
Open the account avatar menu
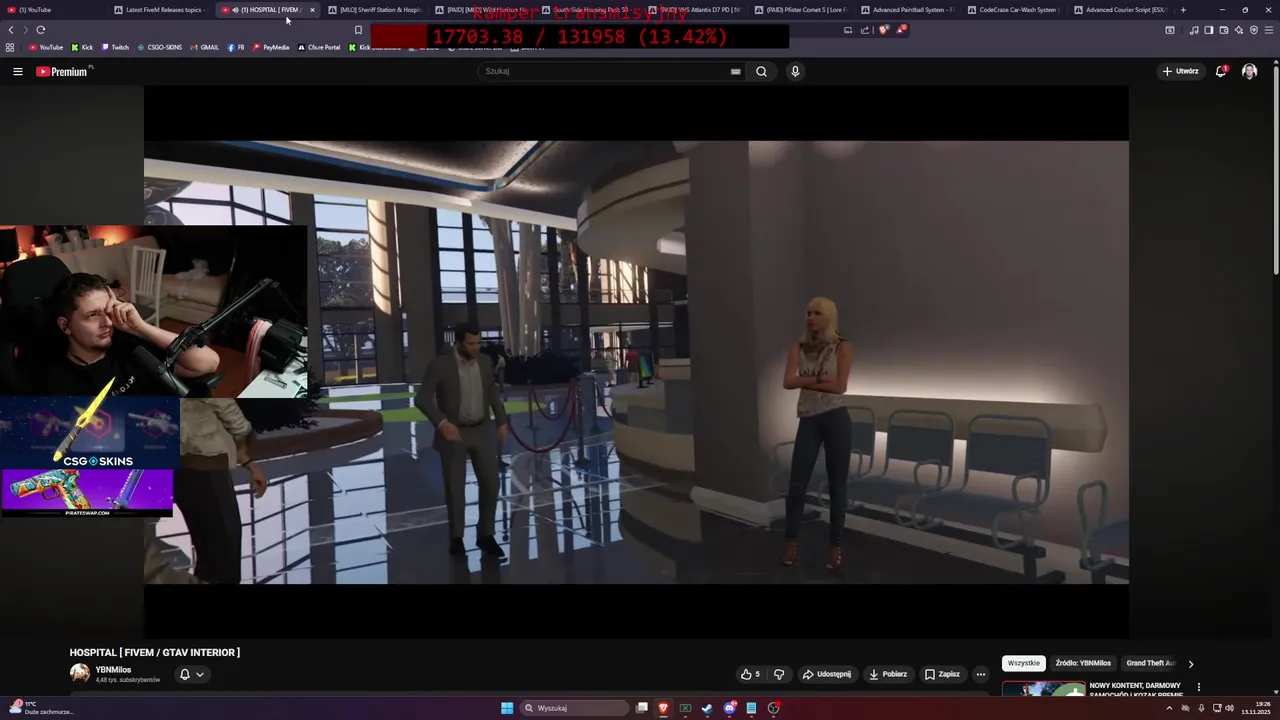coord(1249,71)
